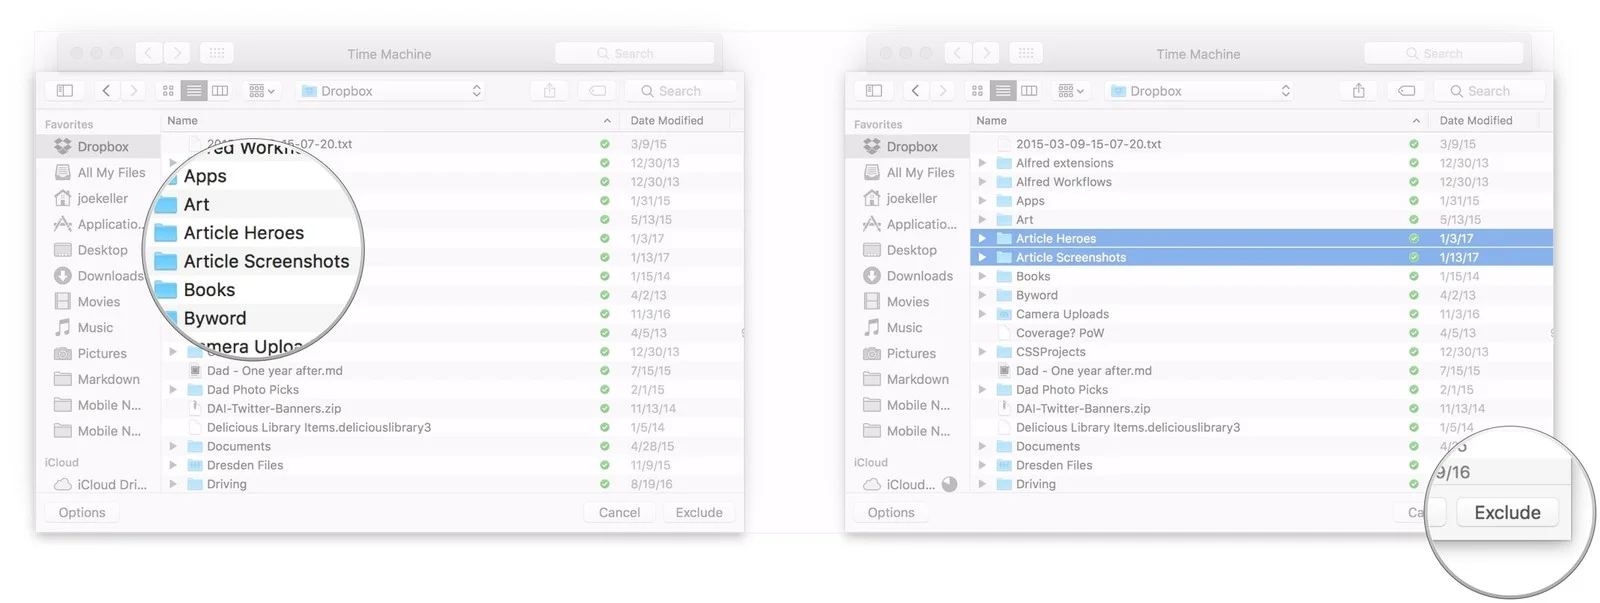Screen dimensions: 1600x603
Task: Switch left dialog to icon view
Action: pyautogui.click(x=168, y=91)
